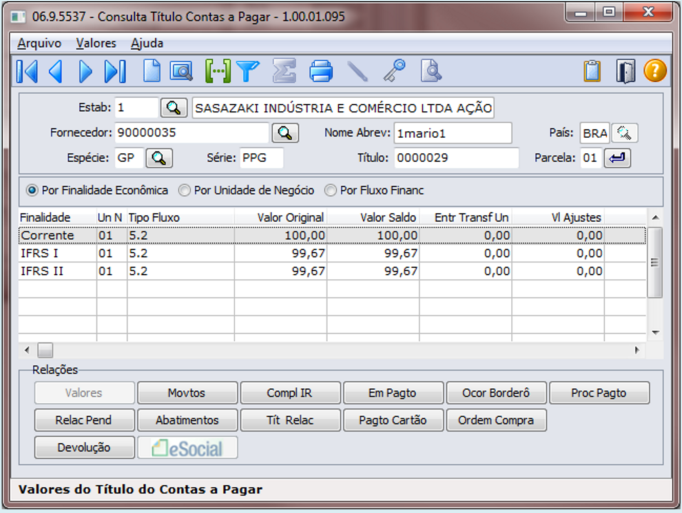682x513 pixels.
Task: Click the sigma totals icon
Action: coord(284,71)
